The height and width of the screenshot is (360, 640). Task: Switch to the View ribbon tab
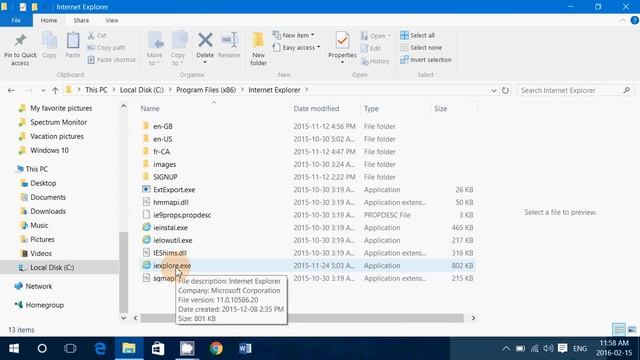click(111, 20)
